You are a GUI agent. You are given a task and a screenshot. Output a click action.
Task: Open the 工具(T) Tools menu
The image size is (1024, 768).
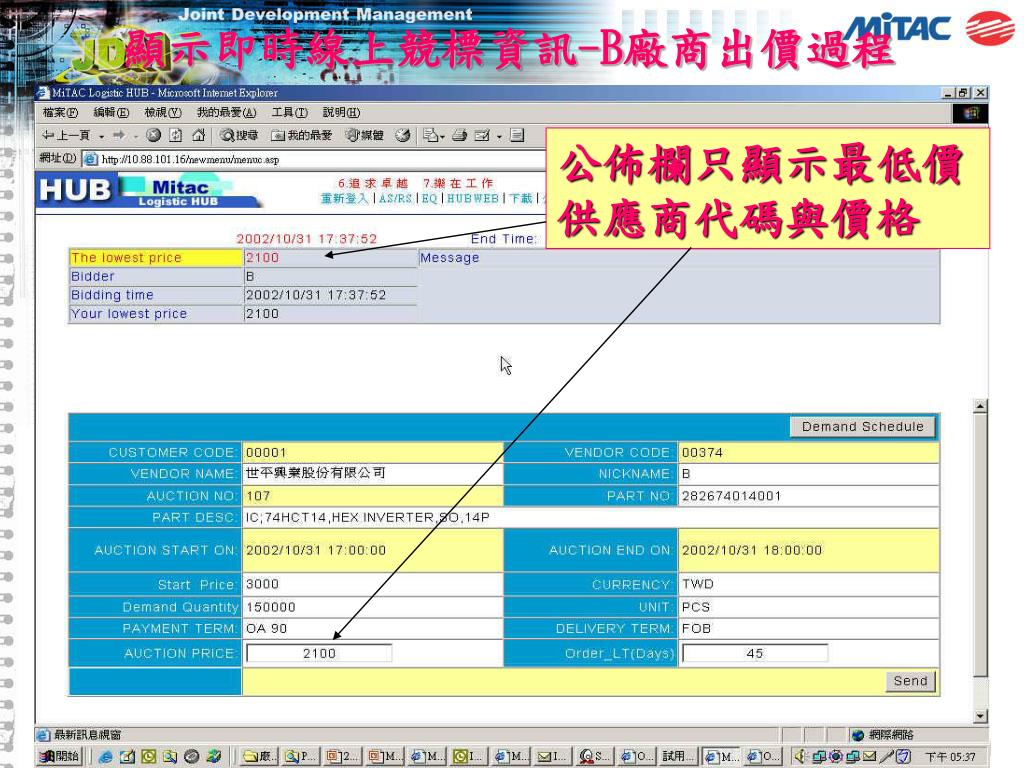[289, 112]
